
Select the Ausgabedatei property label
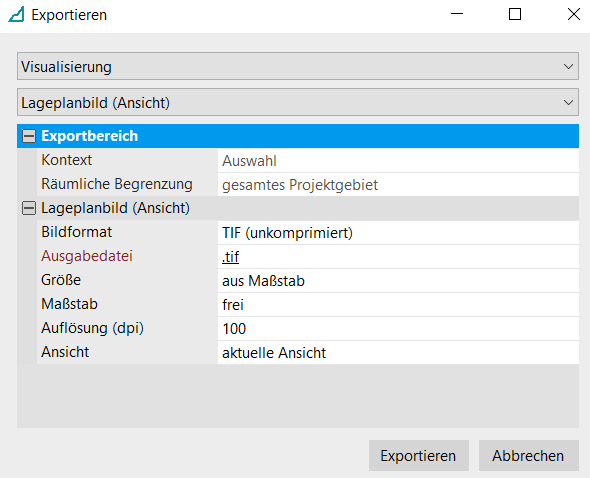(87, 256)
